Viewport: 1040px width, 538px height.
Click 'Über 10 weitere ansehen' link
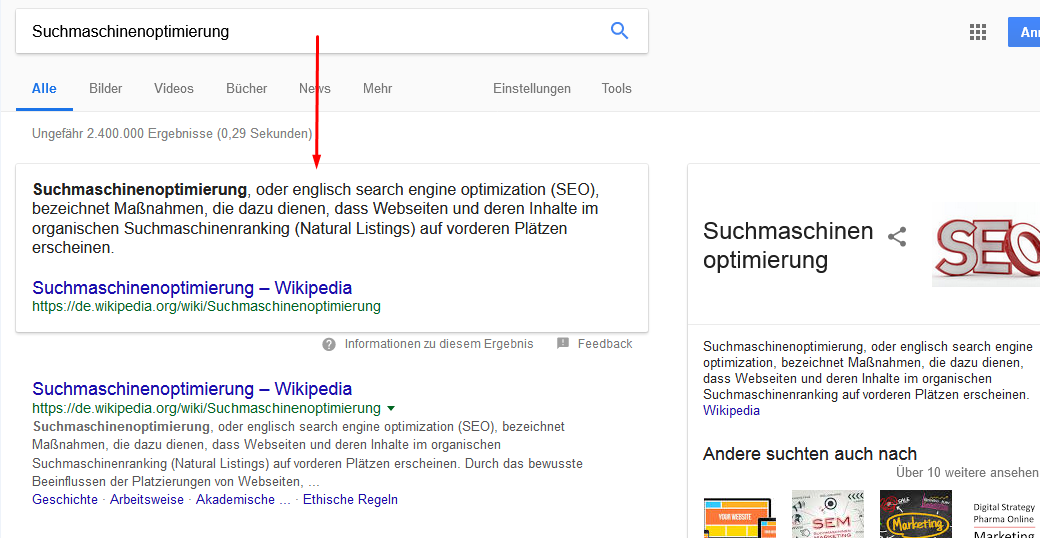point(967,472)
